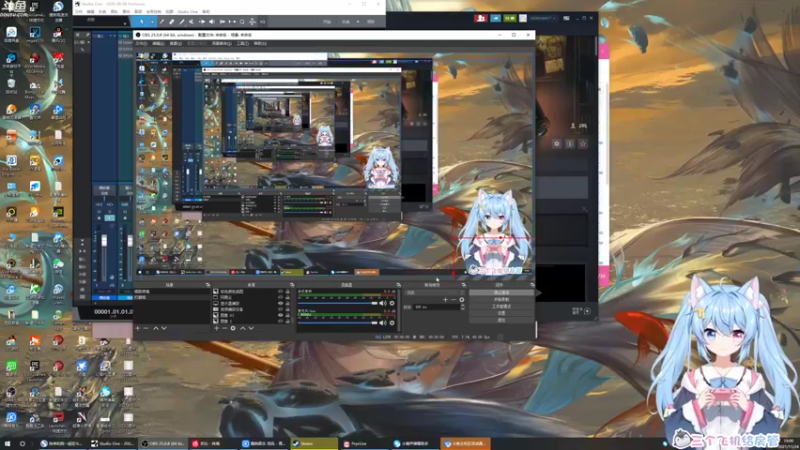800x450 pixels.
Task: Adjust the Desktop Audio volume slider in OBS
Action: coord(338,304)
